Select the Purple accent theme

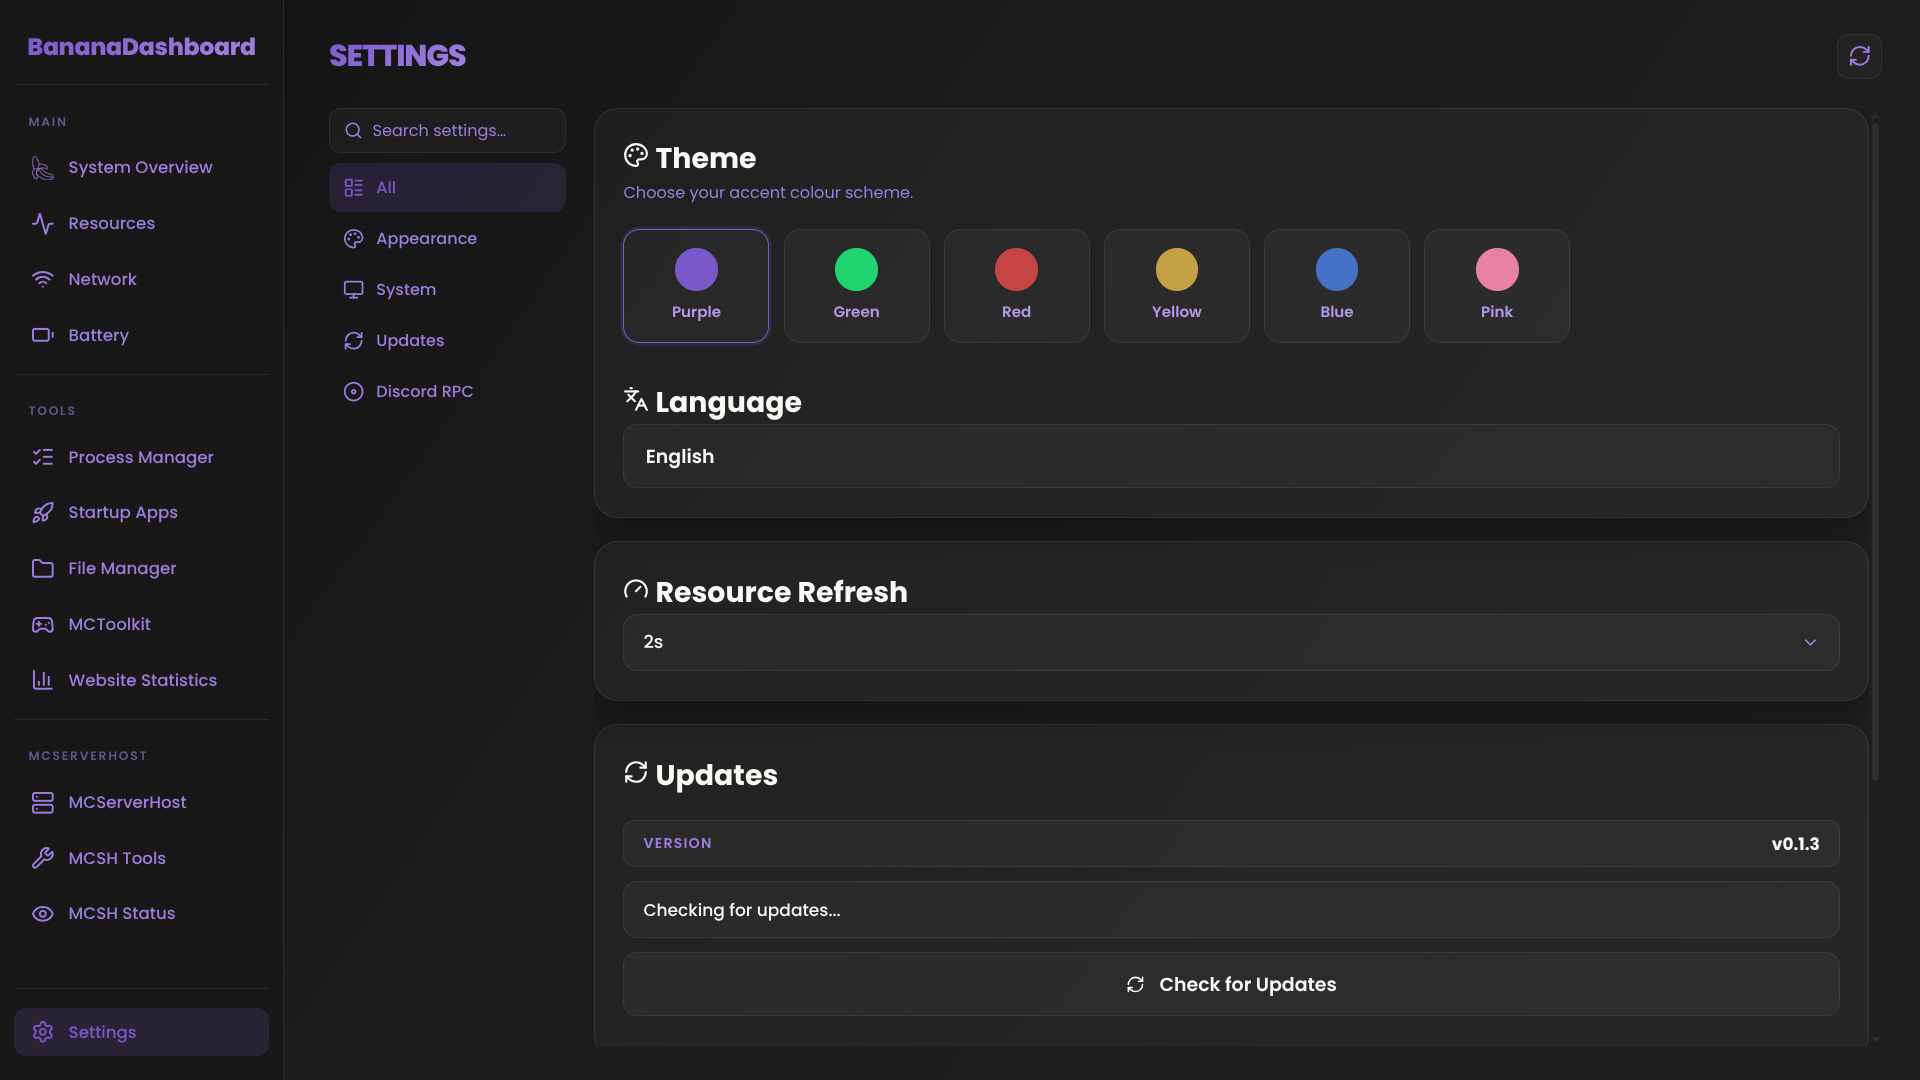(696, 286)
